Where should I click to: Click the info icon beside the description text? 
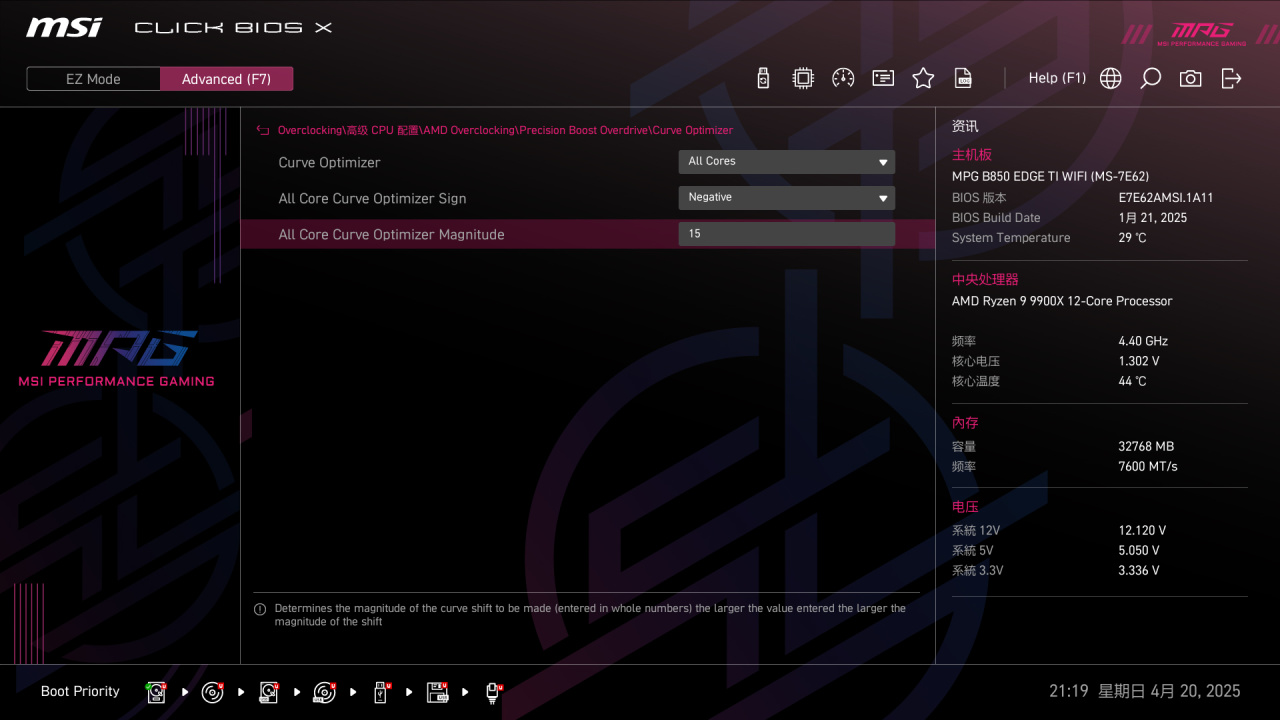(260, 609)
